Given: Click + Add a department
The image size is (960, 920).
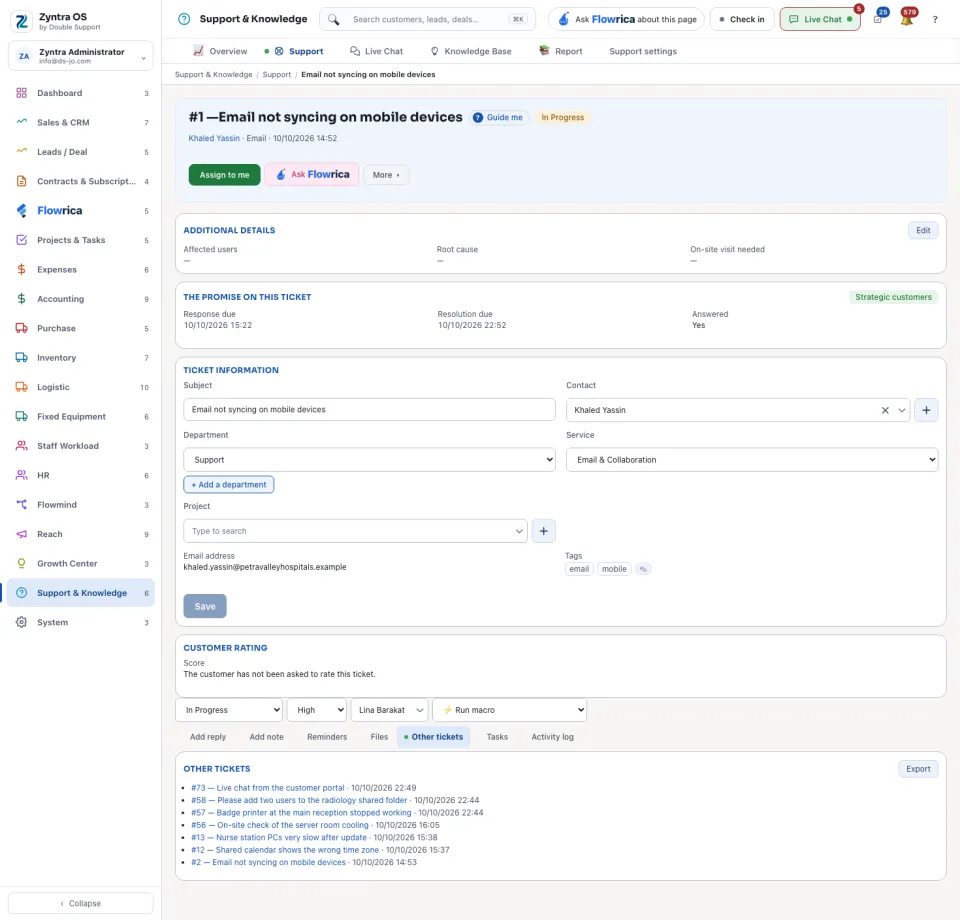Looking at the screenshot, I should 228,485.
